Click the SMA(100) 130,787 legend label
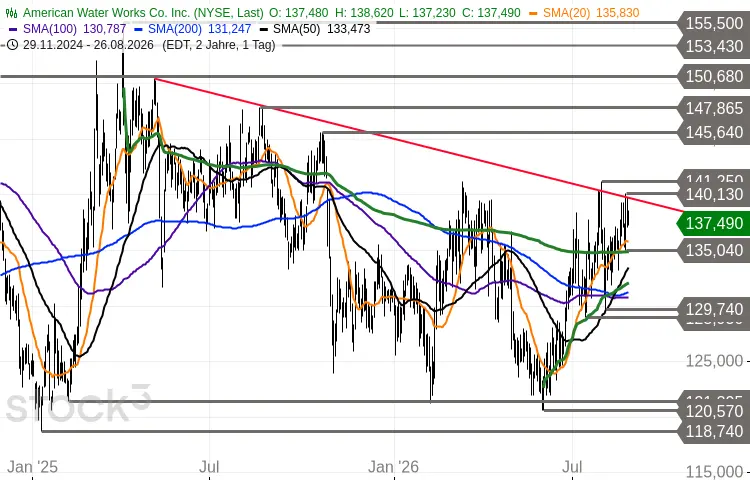750x480 pixels. (x=75, y=29)
